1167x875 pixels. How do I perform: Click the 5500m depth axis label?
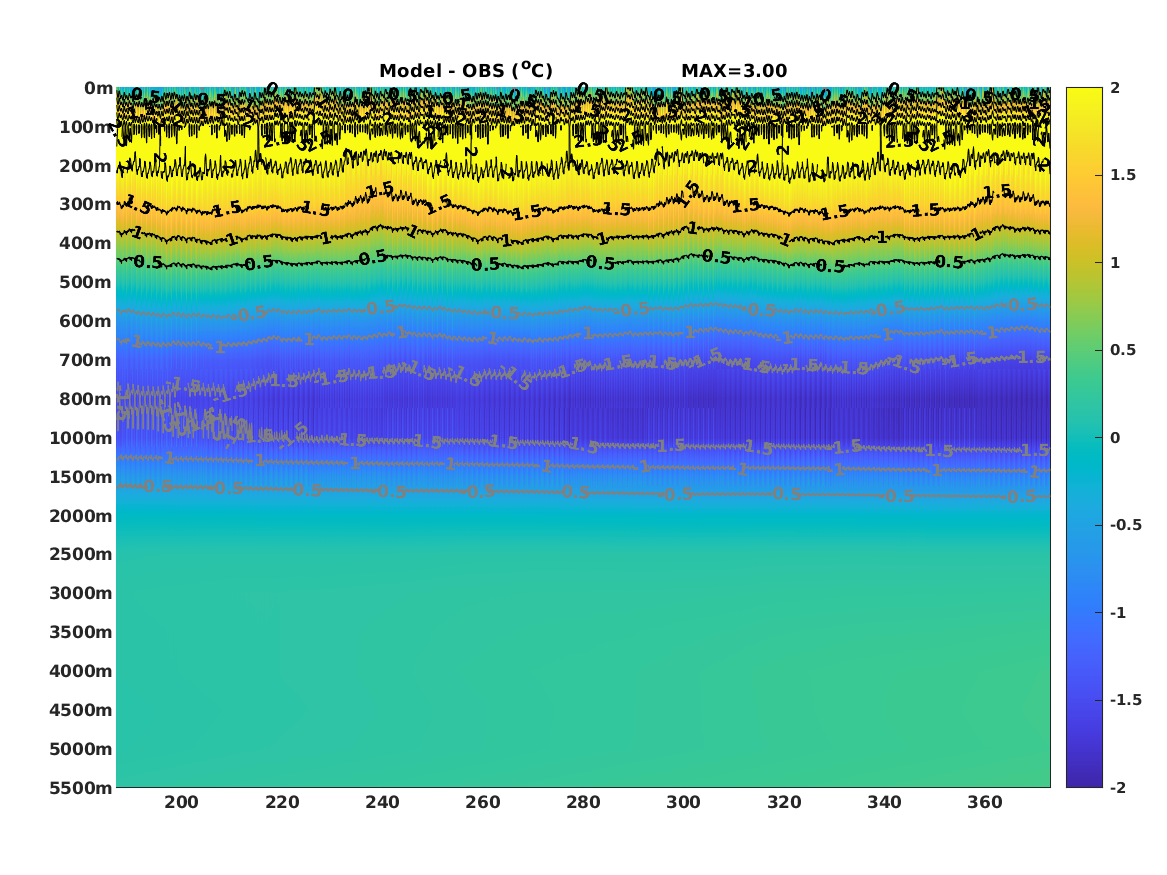[x=81, y=787]
